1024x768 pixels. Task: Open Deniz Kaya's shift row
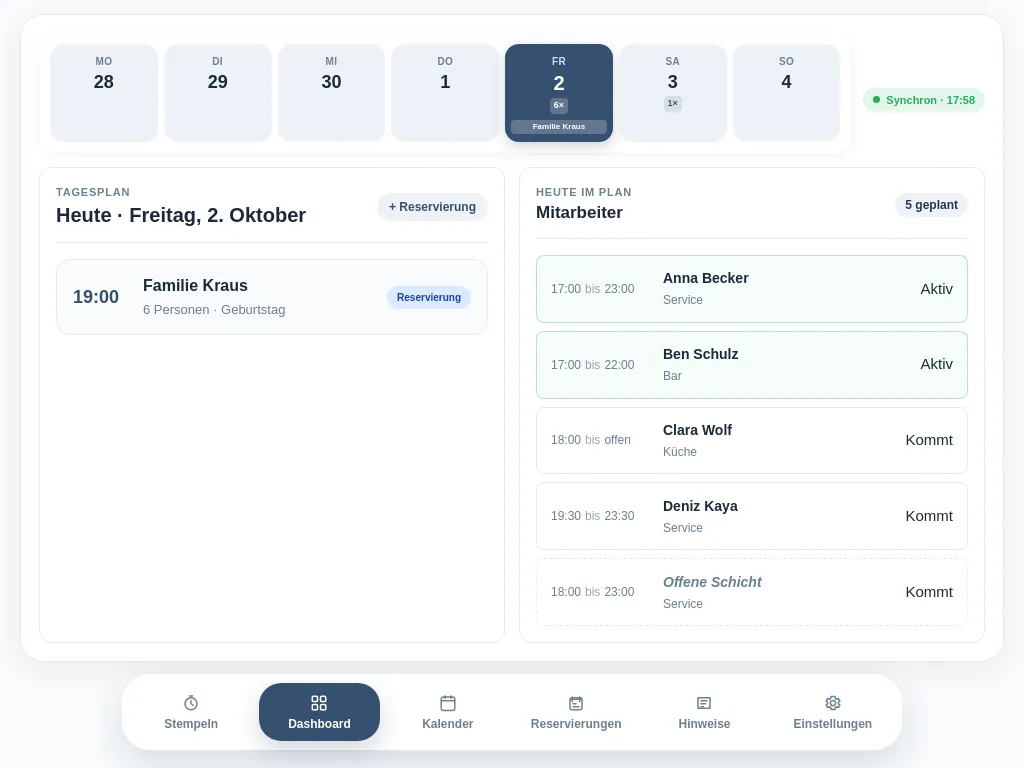pos(752,516)
